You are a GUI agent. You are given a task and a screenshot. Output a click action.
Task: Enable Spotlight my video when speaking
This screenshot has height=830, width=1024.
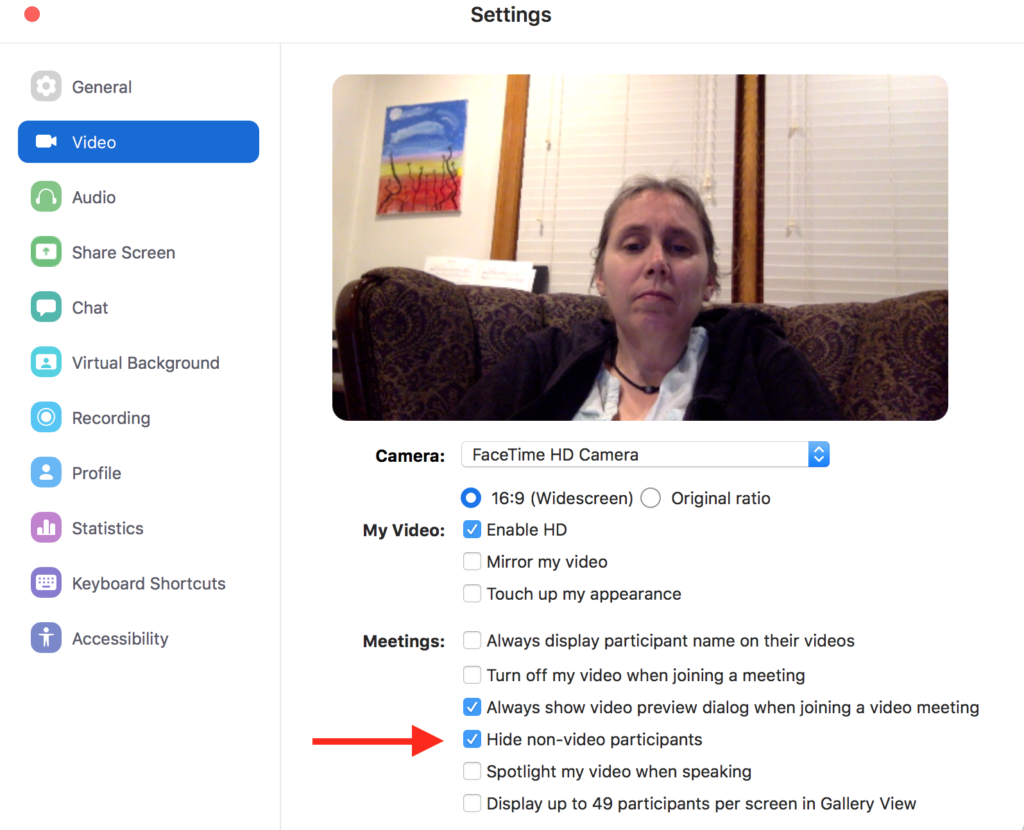[472, 771]
